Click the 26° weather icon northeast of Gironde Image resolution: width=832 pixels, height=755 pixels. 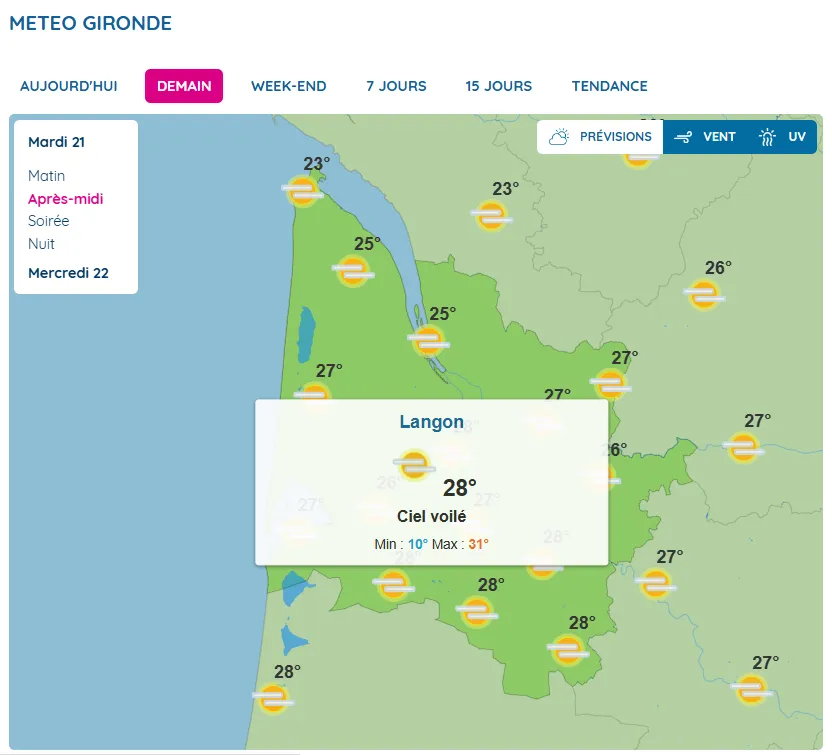pyautogui.click(x=704, y=295)
